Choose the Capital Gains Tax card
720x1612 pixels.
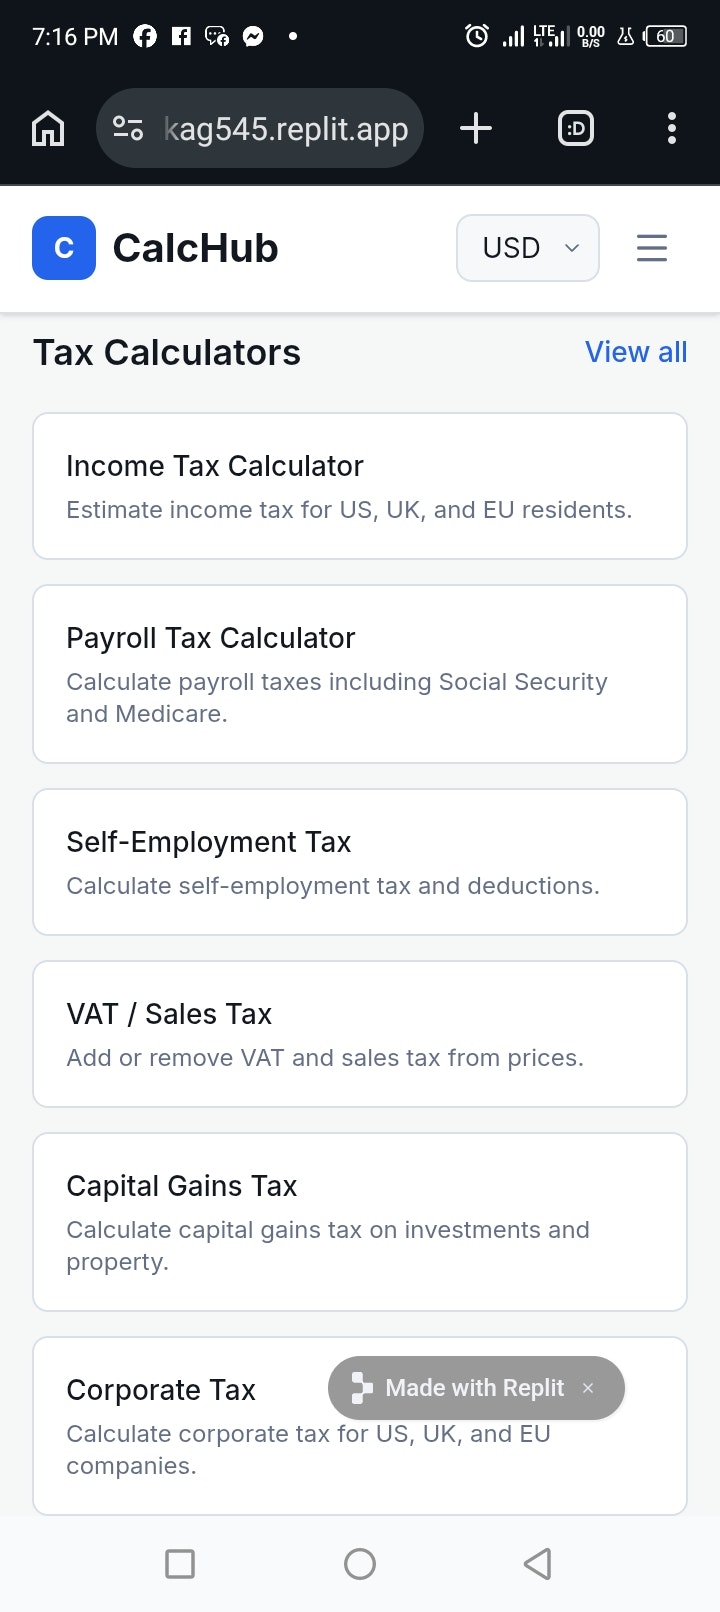(360, 1222)
